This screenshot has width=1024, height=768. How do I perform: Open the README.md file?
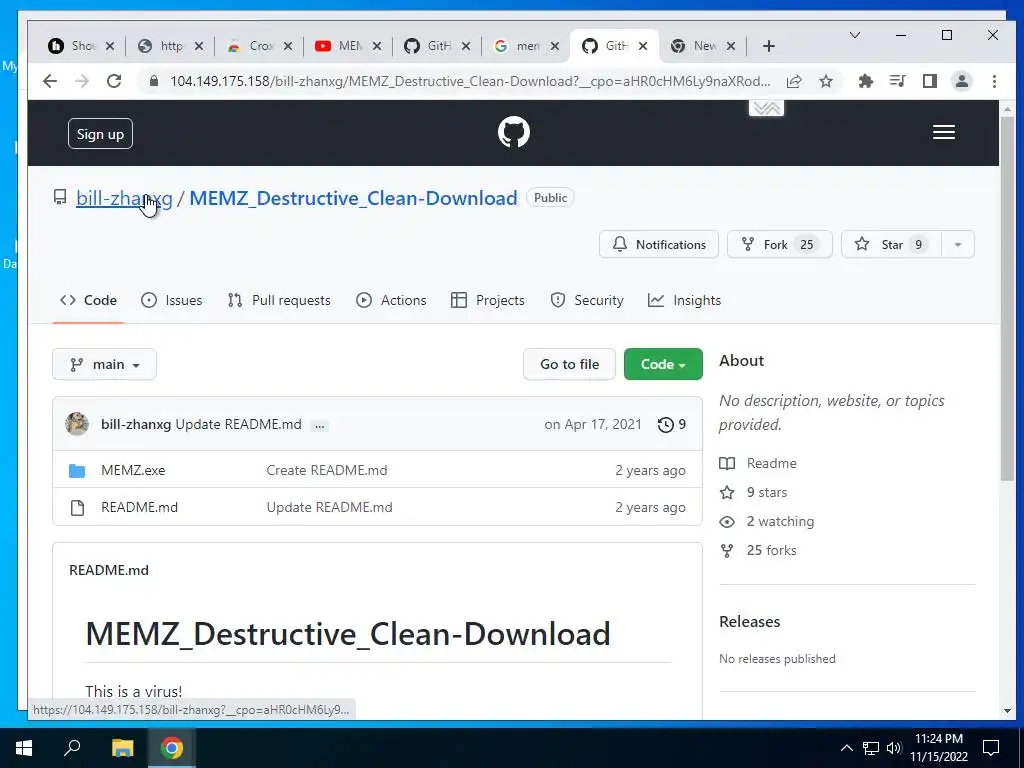pyautogui.click(x=139, y=507)
